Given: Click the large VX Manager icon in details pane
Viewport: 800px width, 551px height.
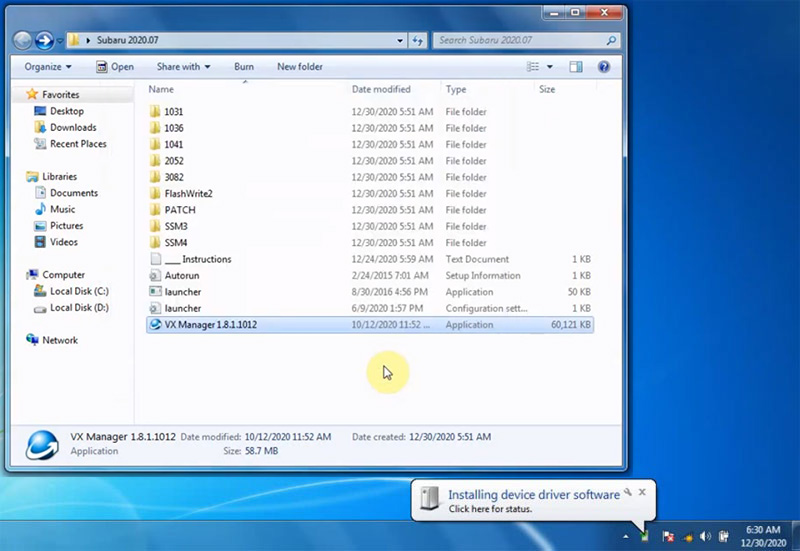Looking at the screenshot, I should (x=42, y=445).
